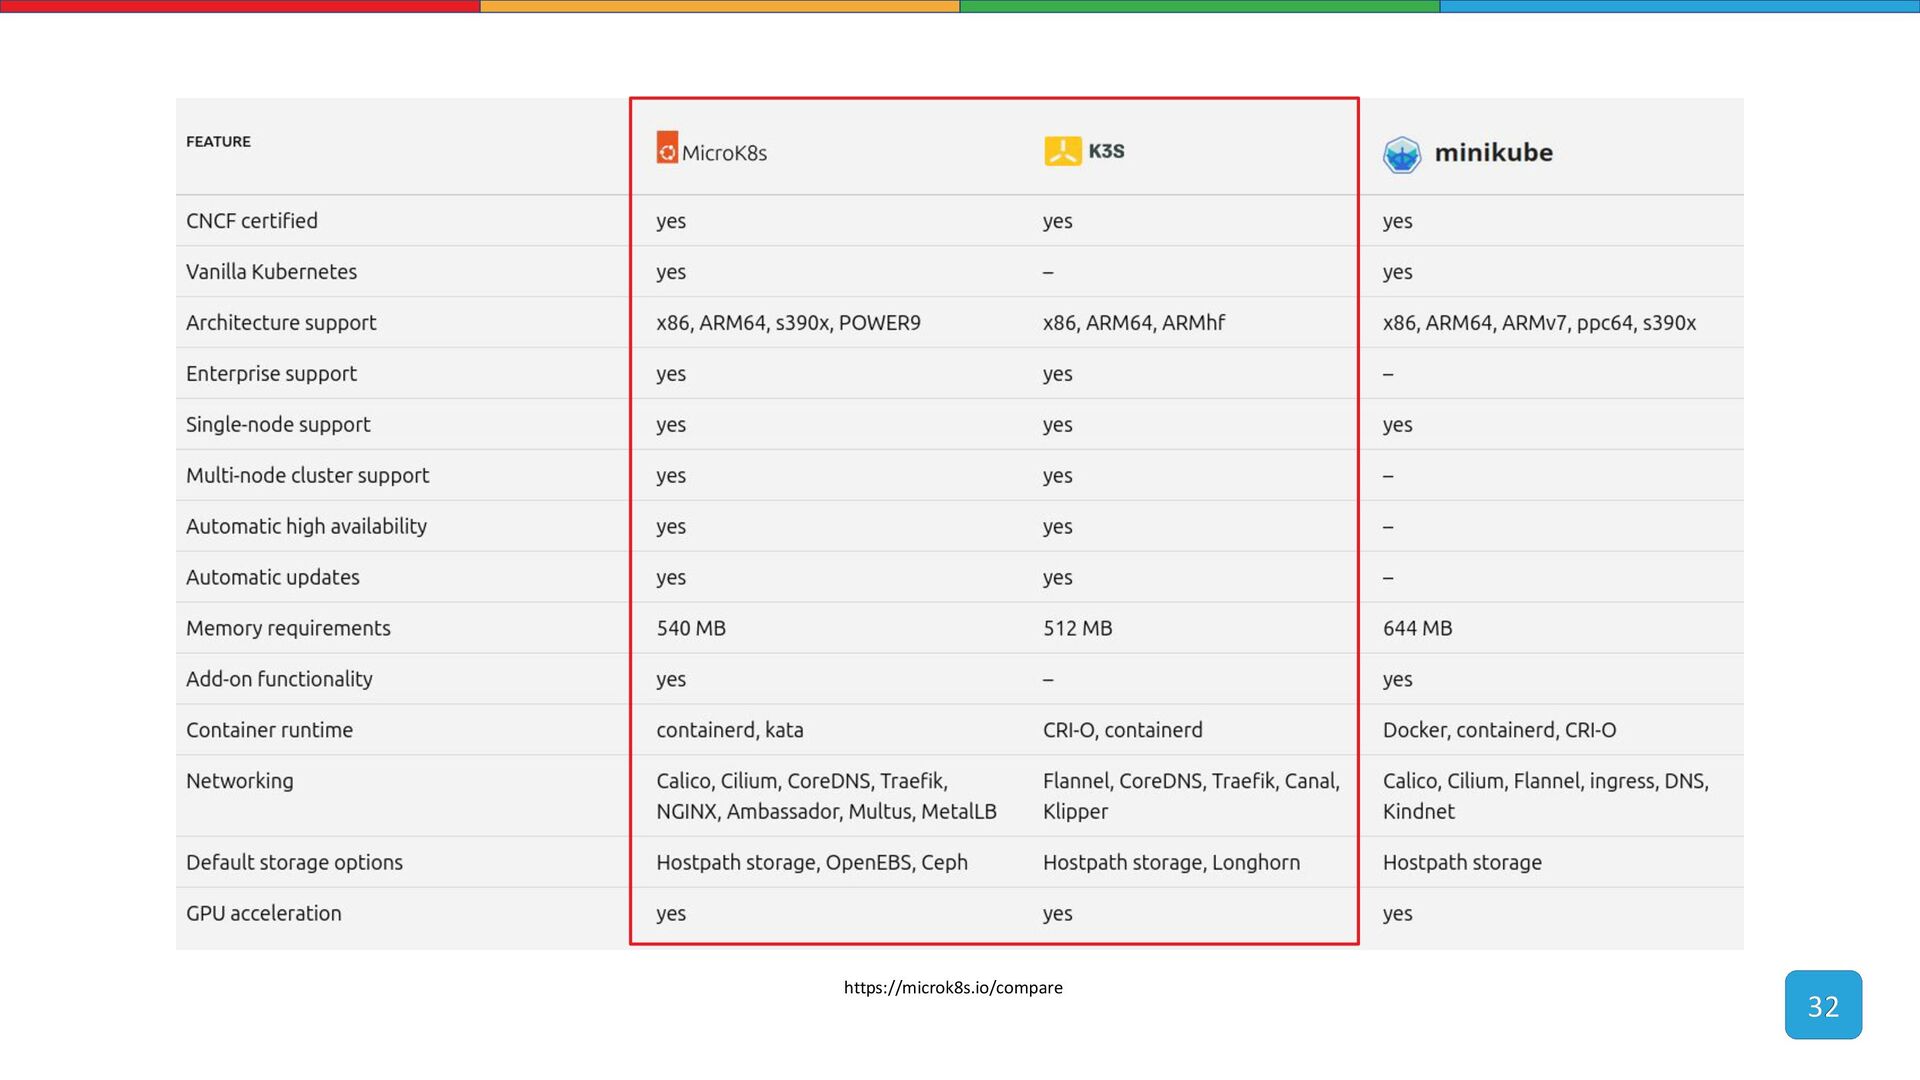Click 'x86, ARM64, ARMhf' cell
The height and width of the screenshot is (1080, 1920).
click(x=1133, y=323)
